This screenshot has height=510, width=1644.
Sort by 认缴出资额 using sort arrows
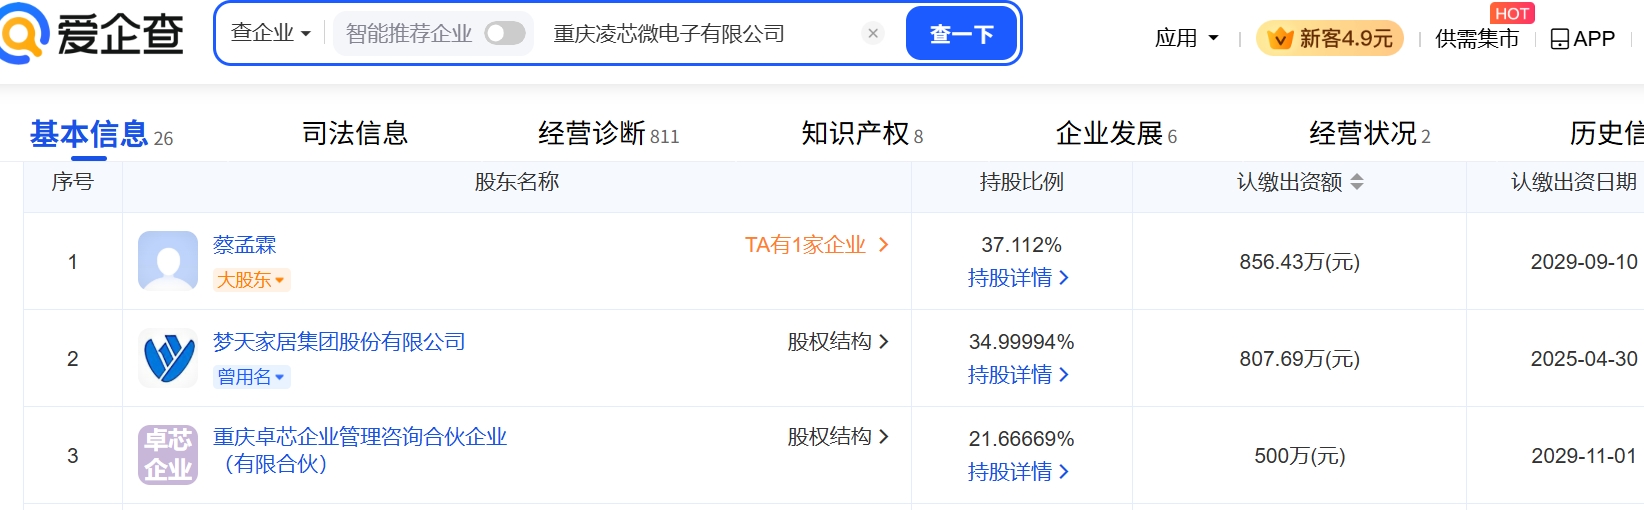pyautogui.click(x=1357, y=182)
